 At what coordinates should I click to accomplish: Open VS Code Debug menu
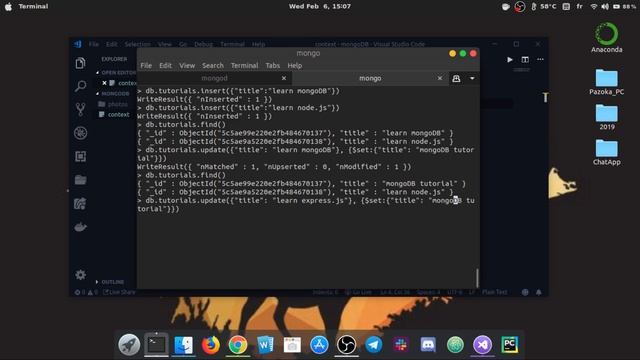pos(203,44)
